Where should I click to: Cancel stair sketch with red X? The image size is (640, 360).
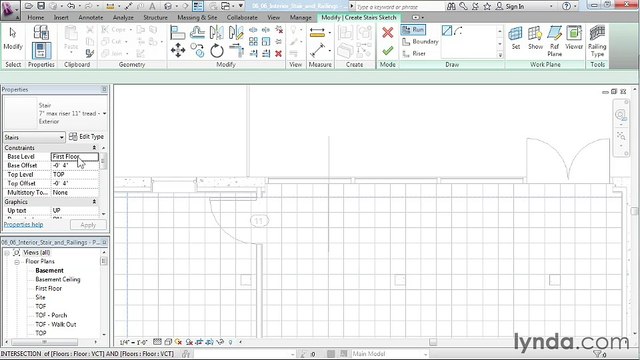tap(387, 32)
